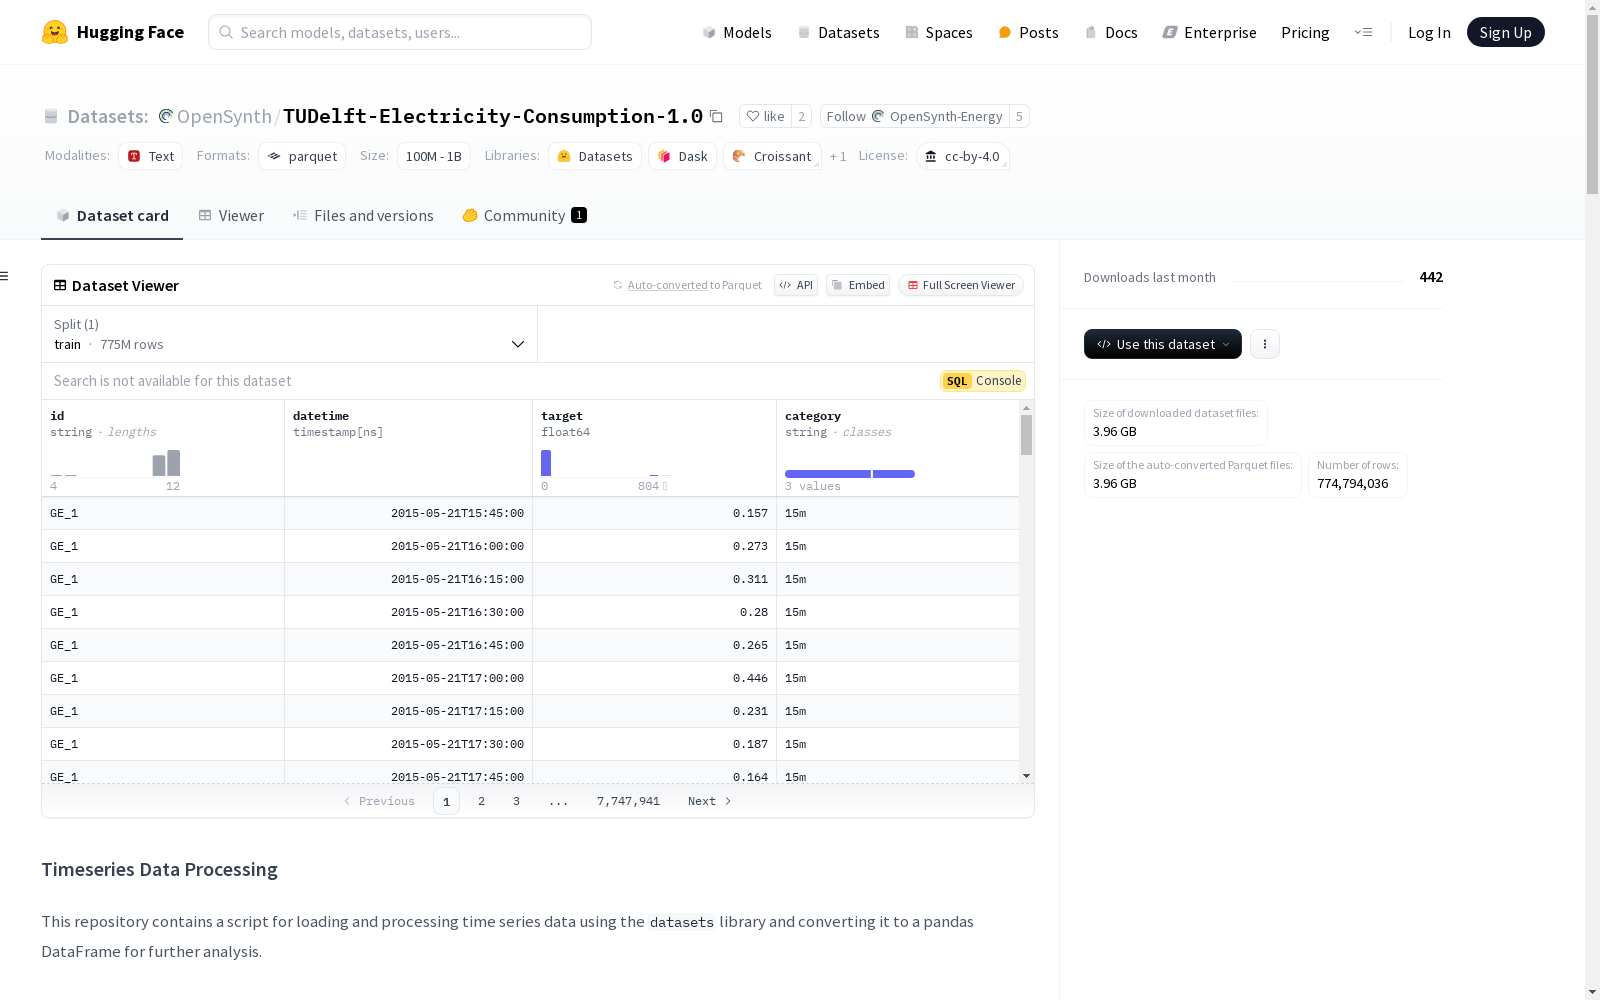Click the Croissant library tag

click(772, 156)
